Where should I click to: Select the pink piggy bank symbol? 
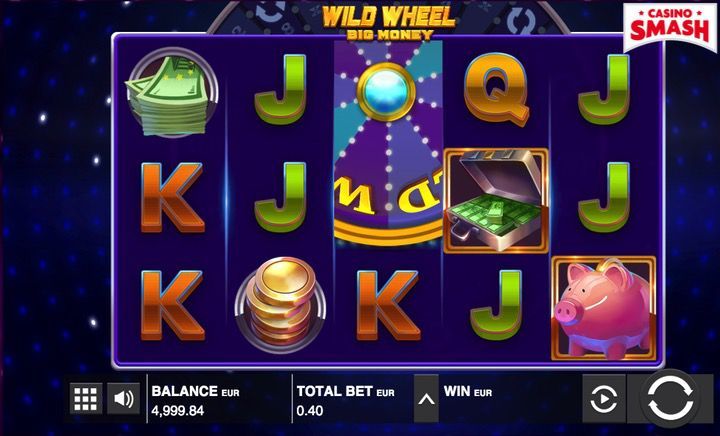click(x=603, y=308)
